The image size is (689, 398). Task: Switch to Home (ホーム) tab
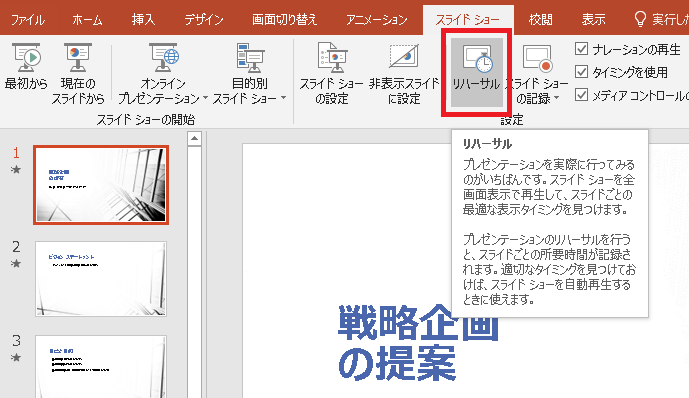click(x=87, y=19)
